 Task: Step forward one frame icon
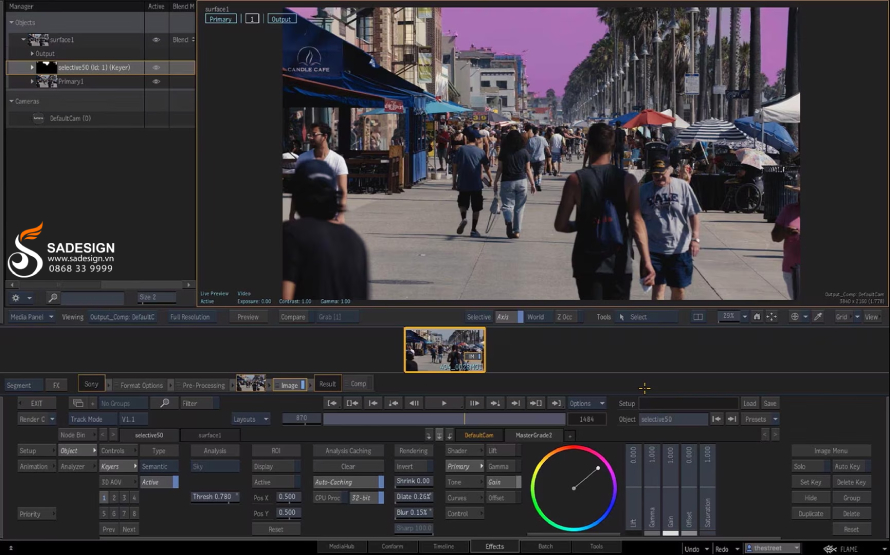(x=474, y=403)
